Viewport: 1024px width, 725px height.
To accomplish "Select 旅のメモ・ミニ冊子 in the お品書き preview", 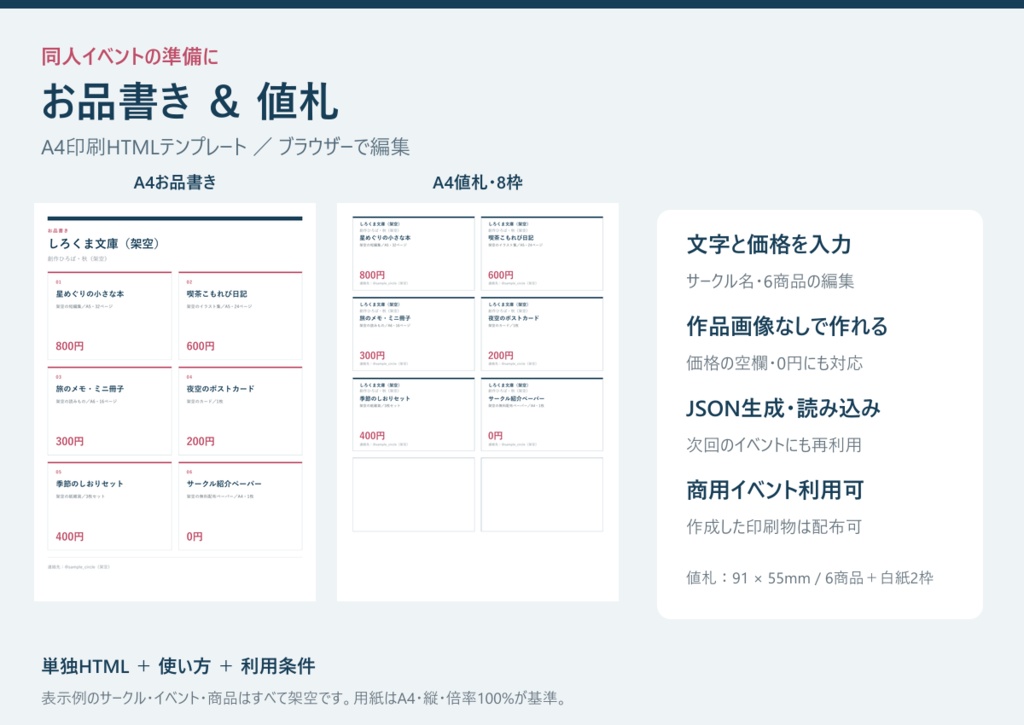I will tap(89, 389).
